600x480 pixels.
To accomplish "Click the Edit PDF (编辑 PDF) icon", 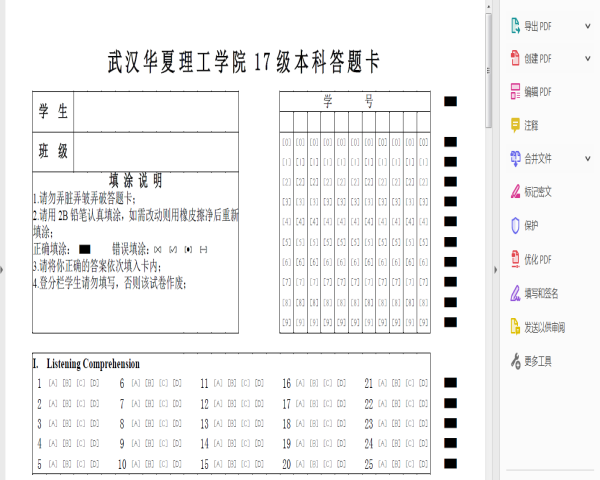I will click(x=515, y=91).
